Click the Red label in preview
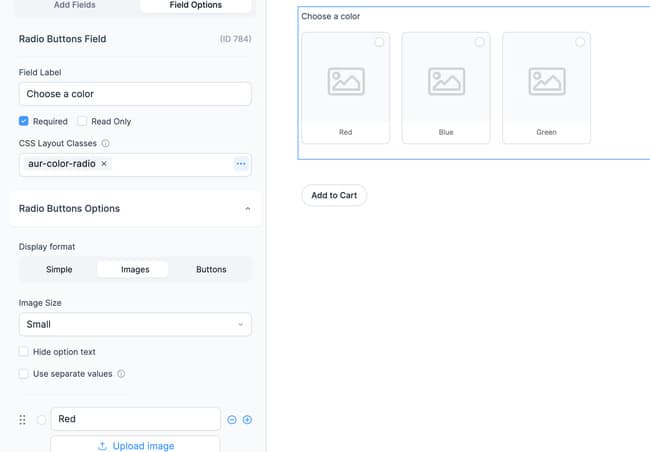Screen dimensions: 650x452 [x=345, y=132]
